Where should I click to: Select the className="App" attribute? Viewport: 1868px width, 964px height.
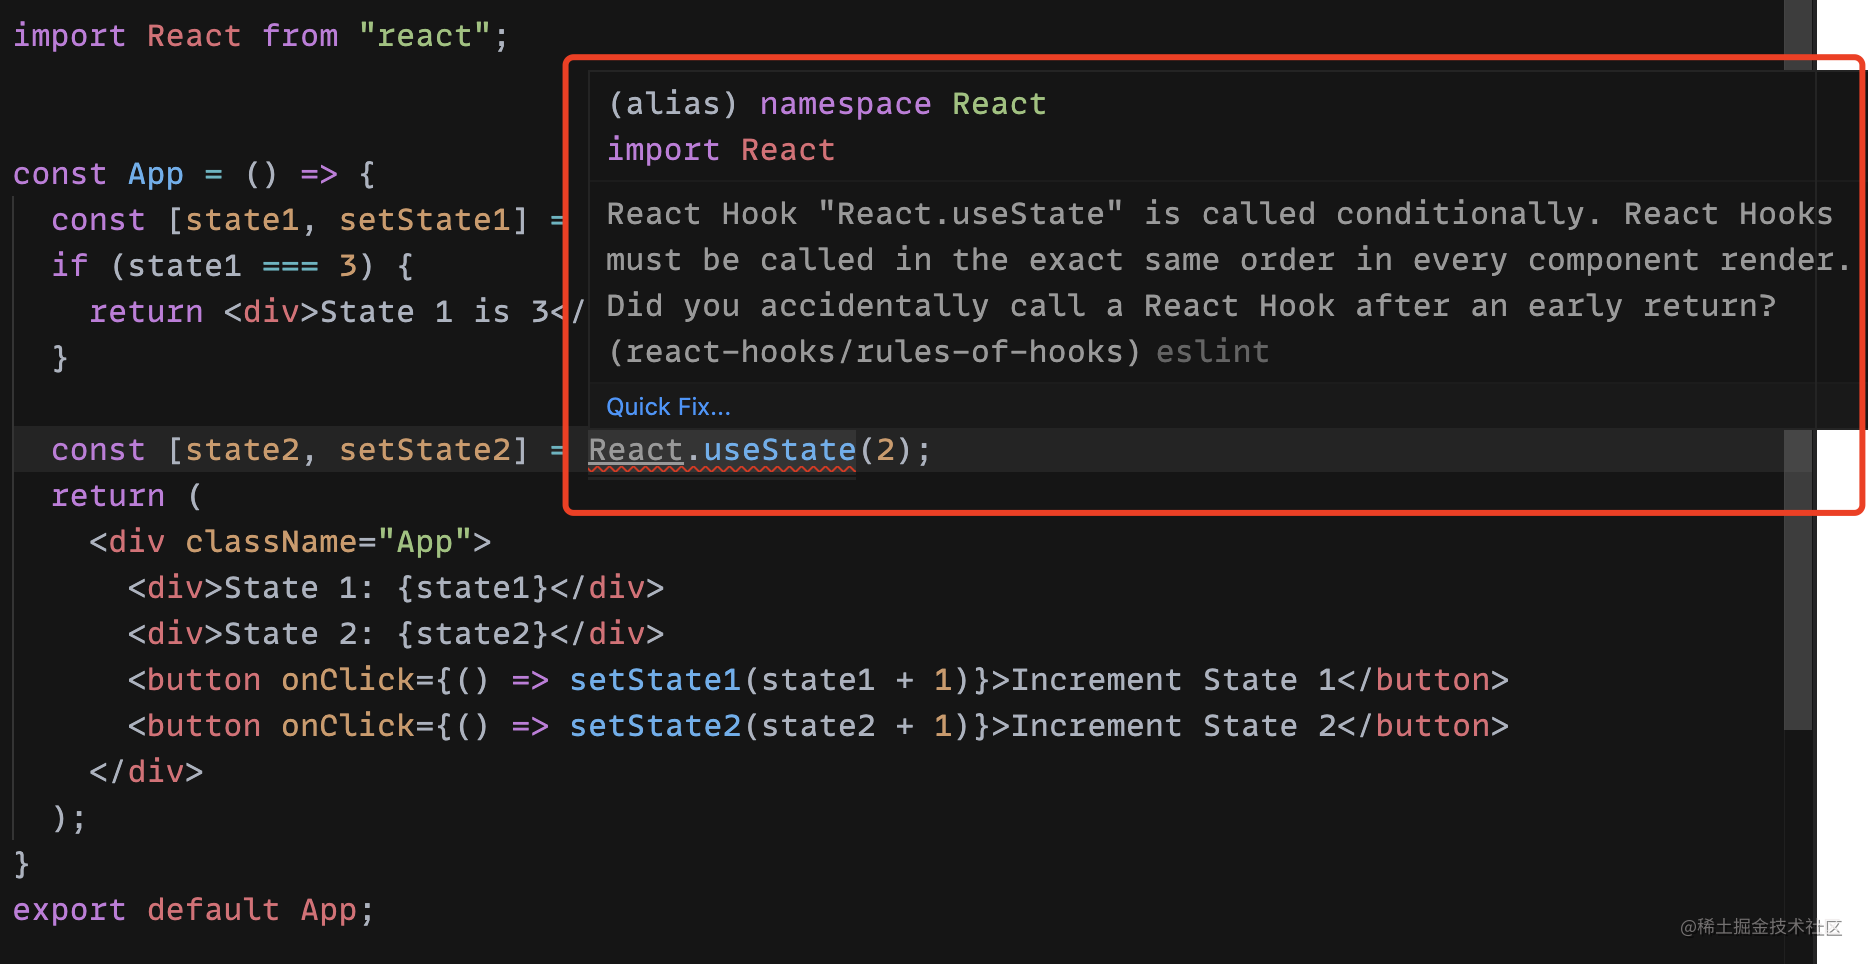333,541
